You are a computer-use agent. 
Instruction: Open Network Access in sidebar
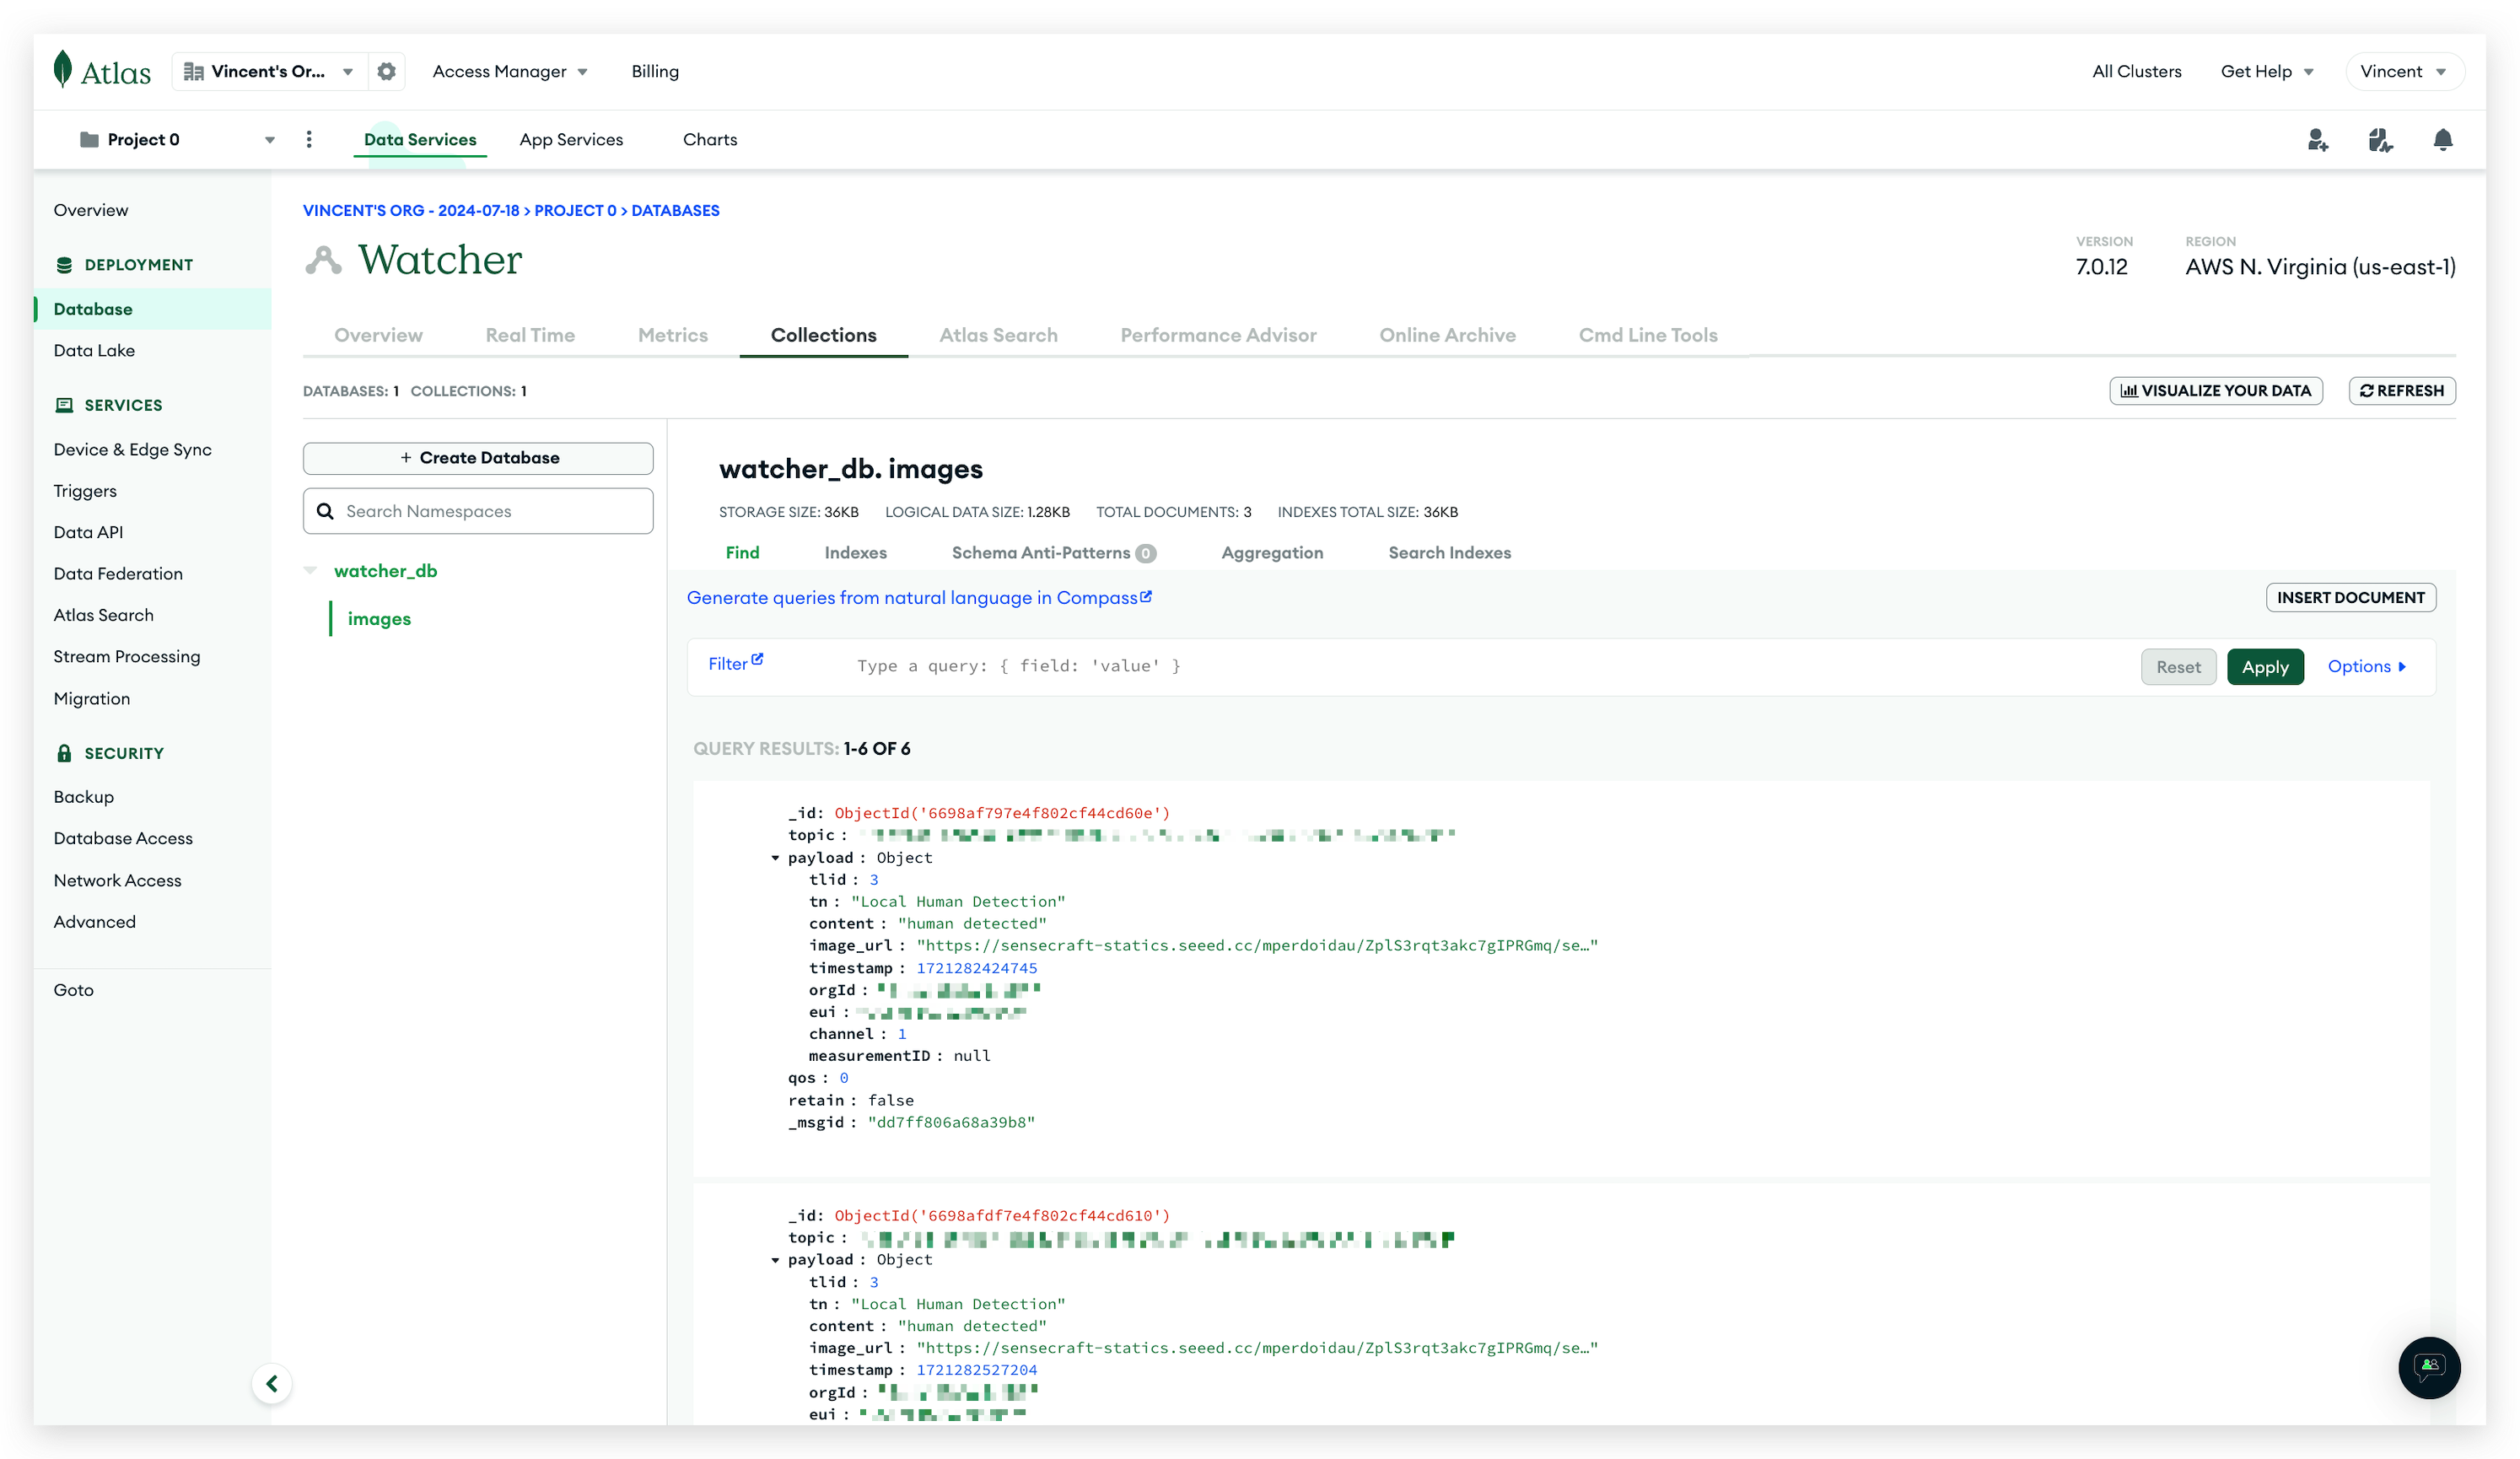tap(117, 880)
